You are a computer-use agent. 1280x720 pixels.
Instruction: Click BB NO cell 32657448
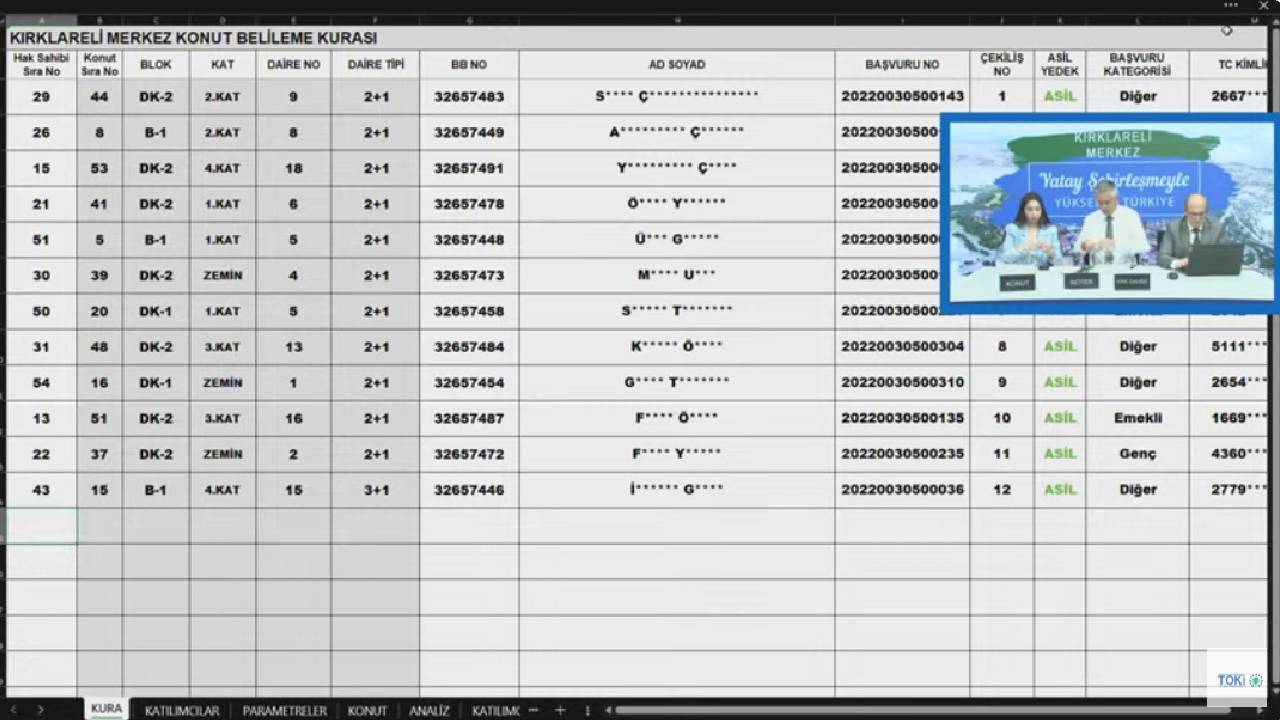coord(469,240)
